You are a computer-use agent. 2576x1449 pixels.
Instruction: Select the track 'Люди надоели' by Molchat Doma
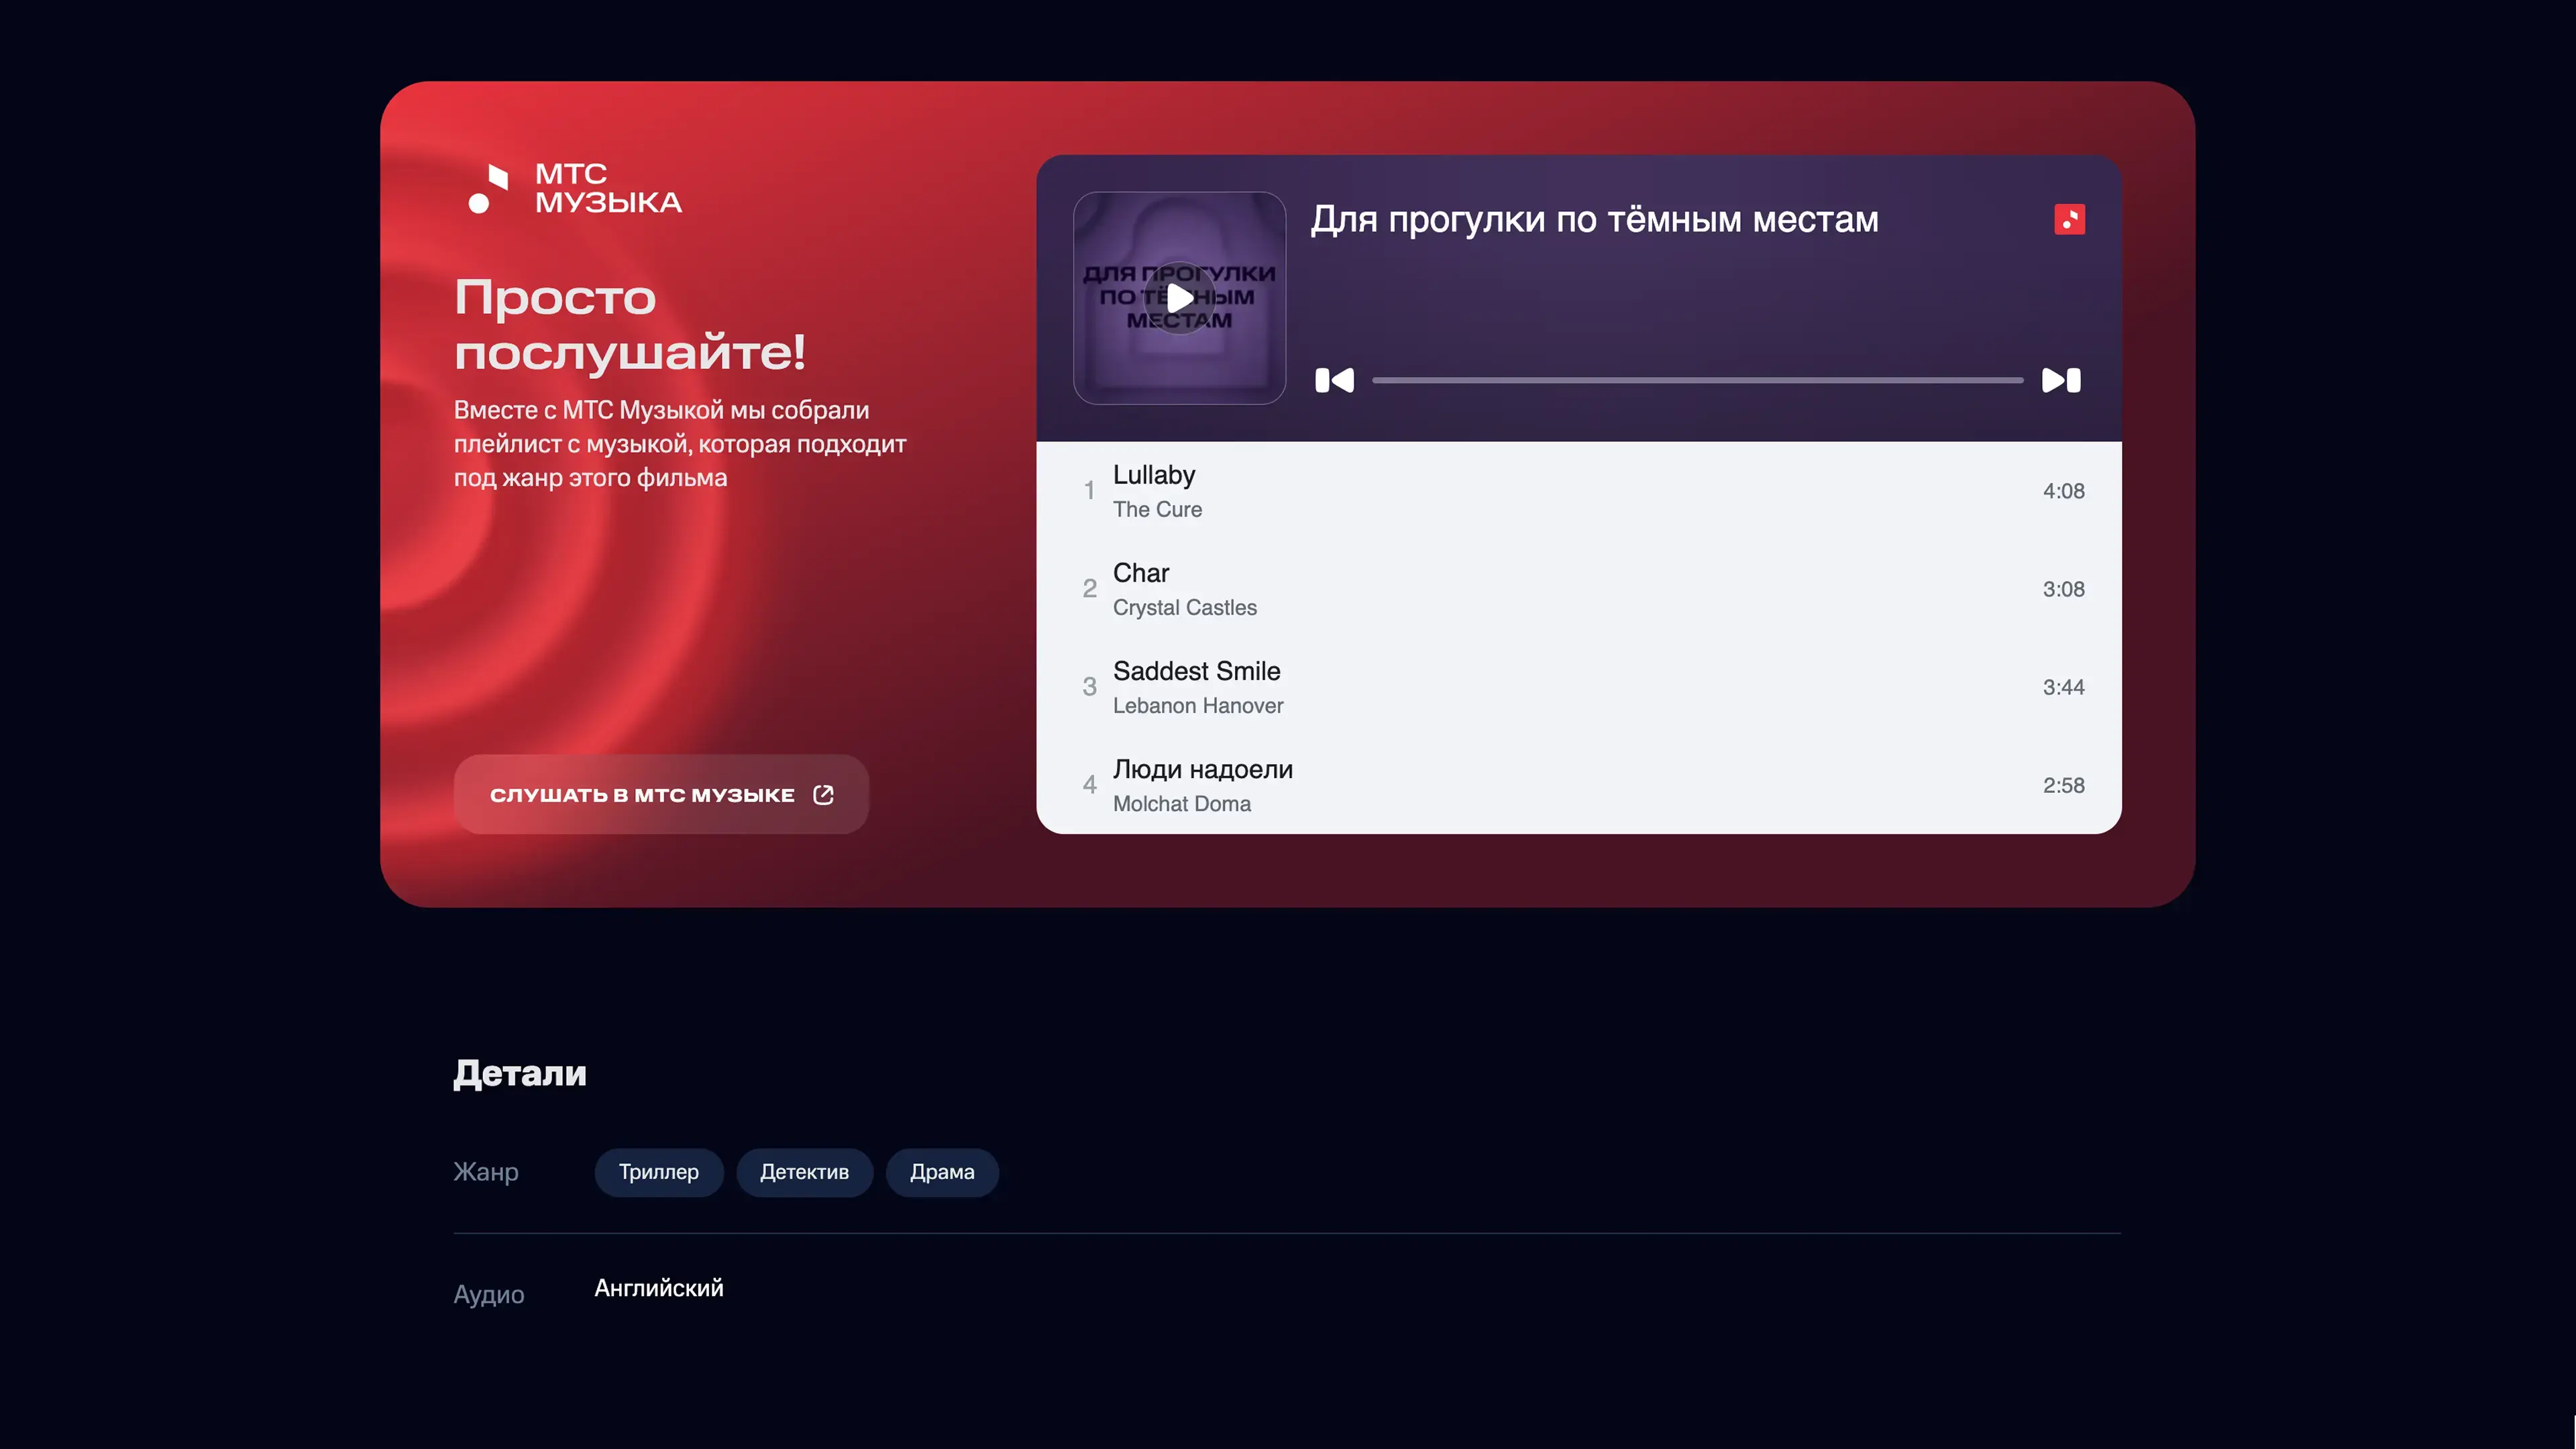pos(1202,770)
